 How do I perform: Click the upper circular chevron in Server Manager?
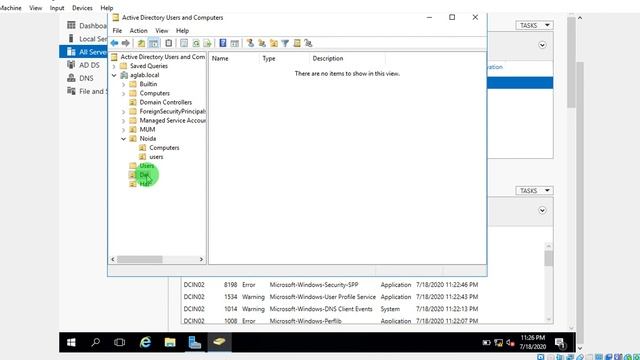coord(542,45)
